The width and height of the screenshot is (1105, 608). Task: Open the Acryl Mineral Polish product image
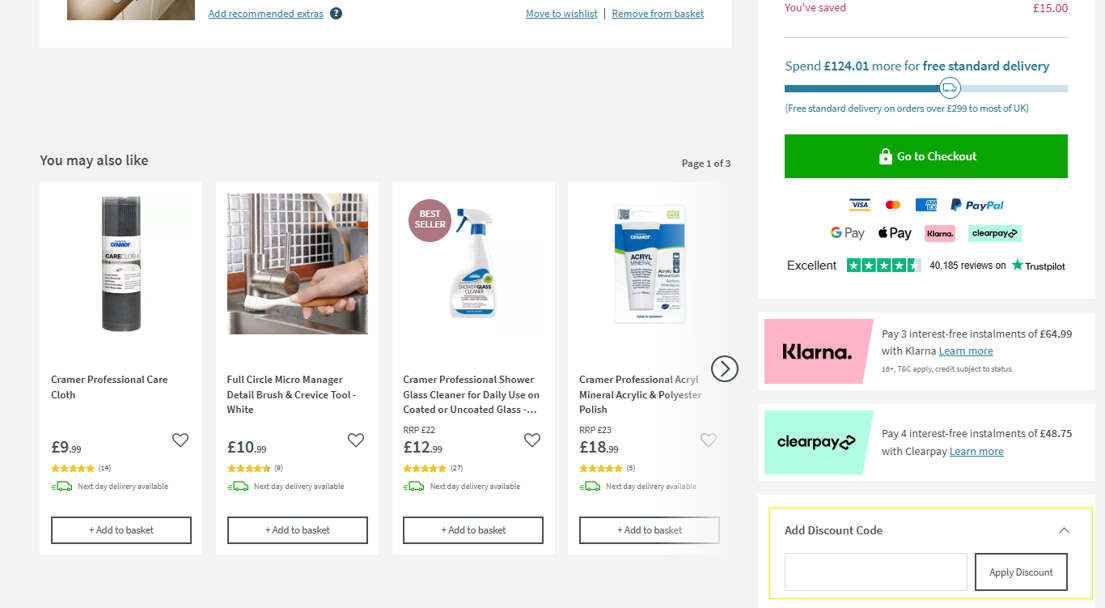click(649, 264)
